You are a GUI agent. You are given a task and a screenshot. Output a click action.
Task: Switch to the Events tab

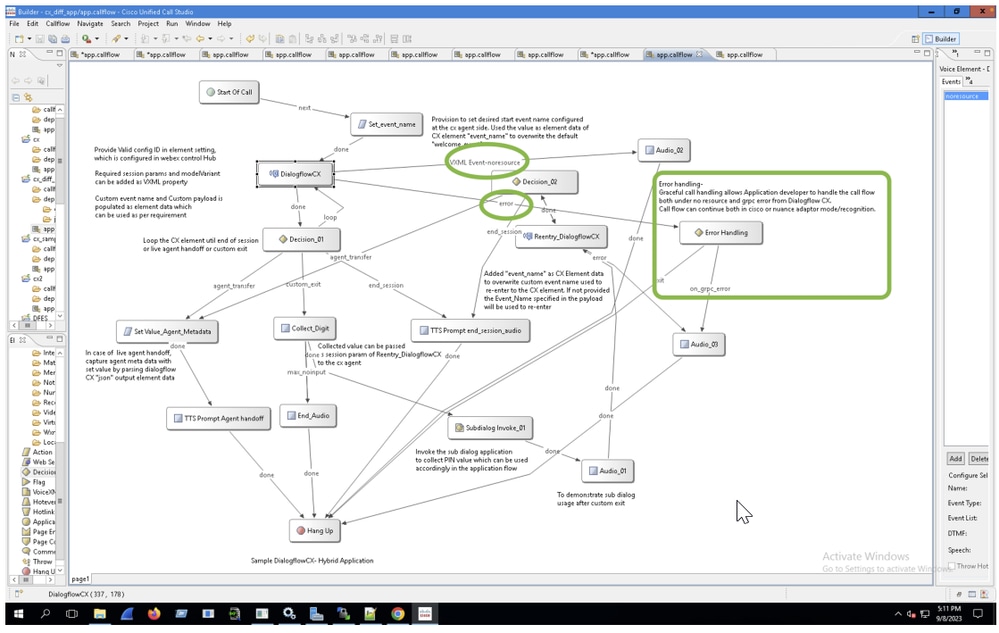tap(951, 82)
